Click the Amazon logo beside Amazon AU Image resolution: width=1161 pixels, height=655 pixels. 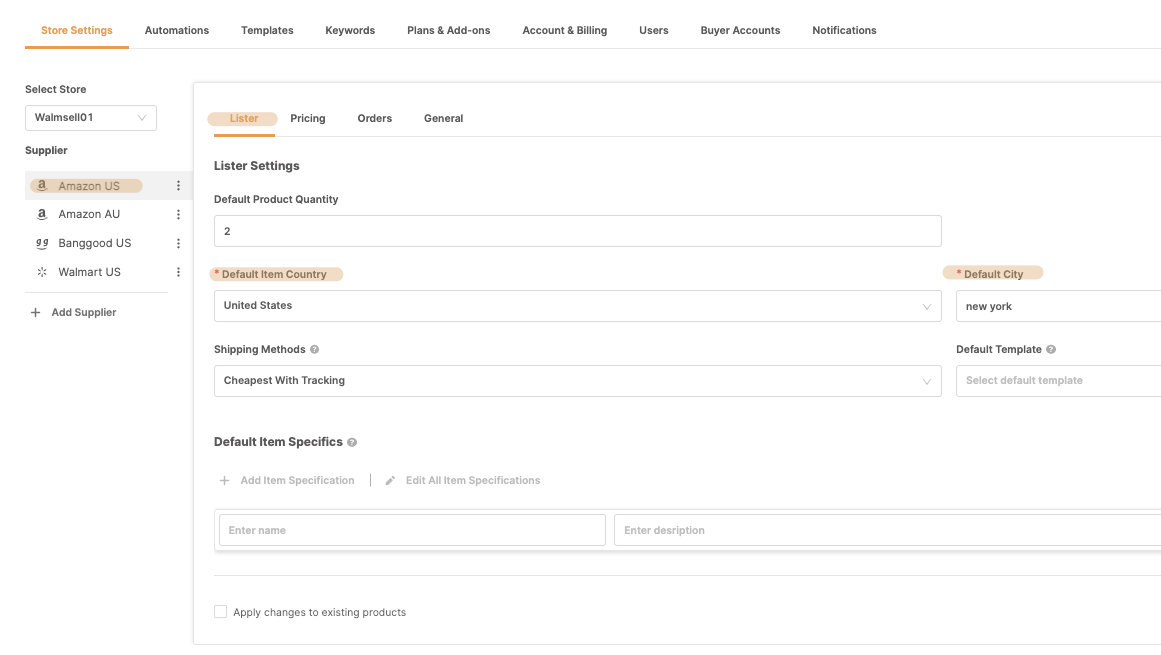tap(42, 215)
